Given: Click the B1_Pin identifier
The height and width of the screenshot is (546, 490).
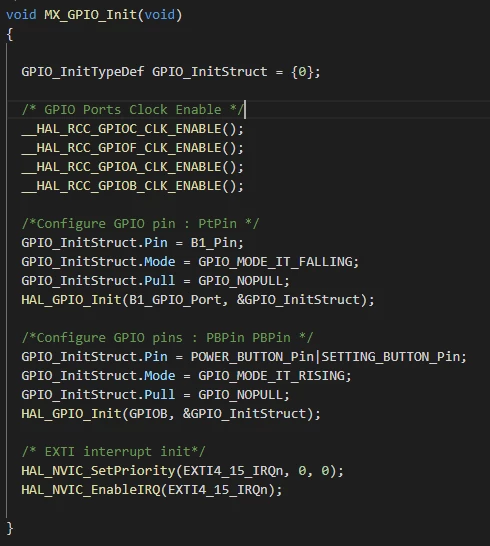Looking at the screenshot, I should pos(213,243).
